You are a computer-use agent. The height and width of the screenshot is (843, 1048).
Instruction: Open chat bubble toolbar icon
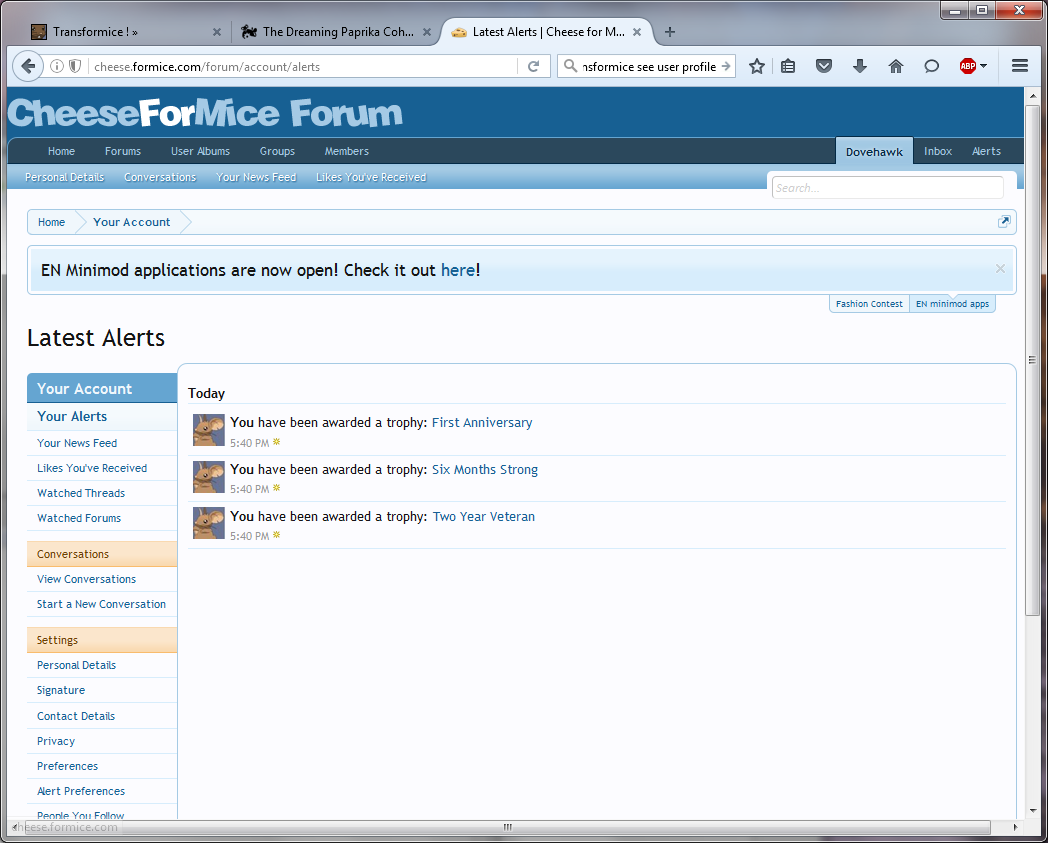pyautogui.click(x=932, y=66)
